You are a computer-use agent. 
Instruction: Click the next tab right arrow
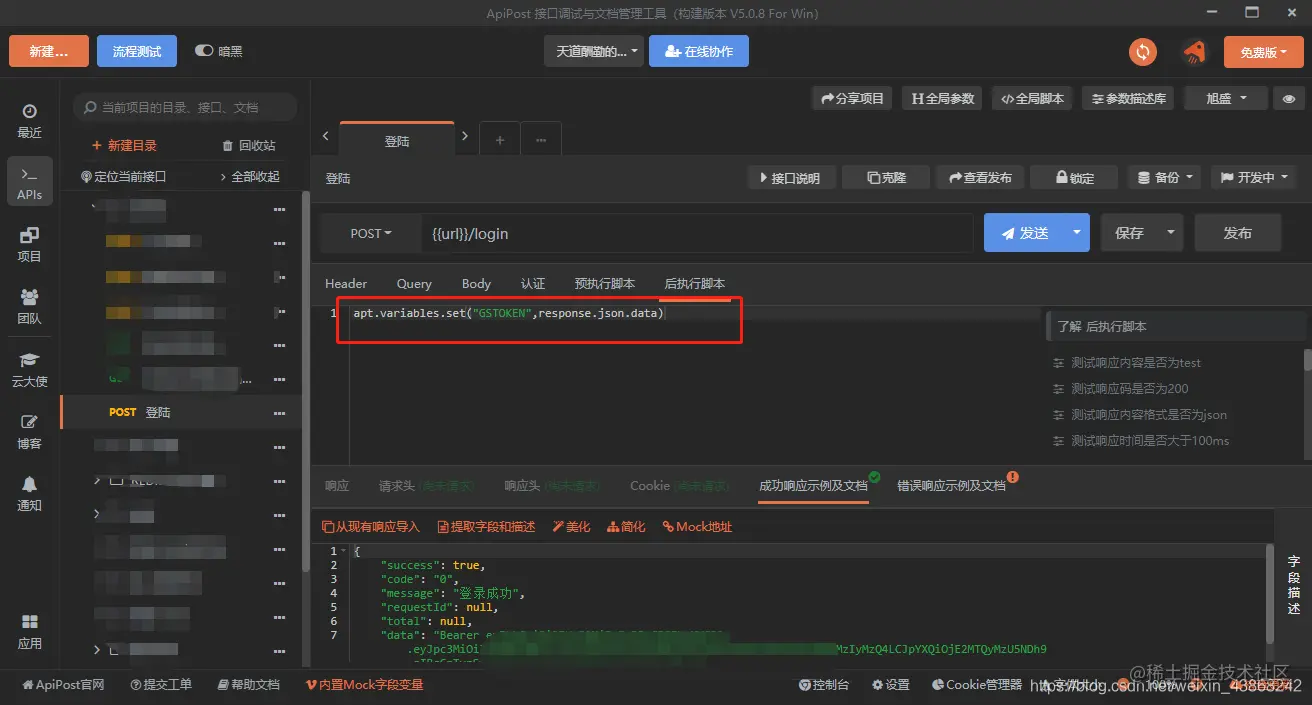465,136
